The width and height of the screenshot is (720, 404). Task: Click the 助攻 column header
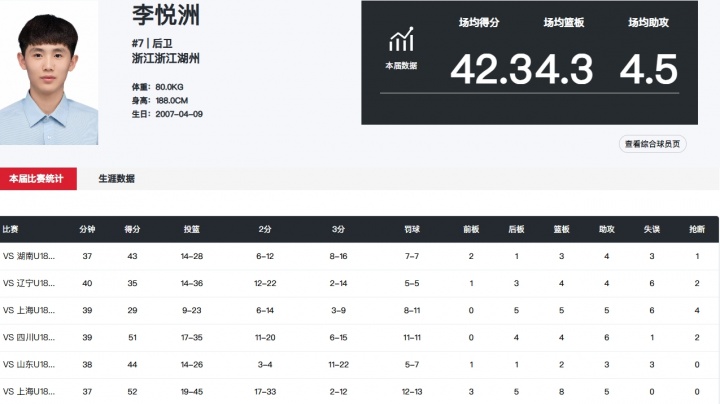tap(606, 230)
